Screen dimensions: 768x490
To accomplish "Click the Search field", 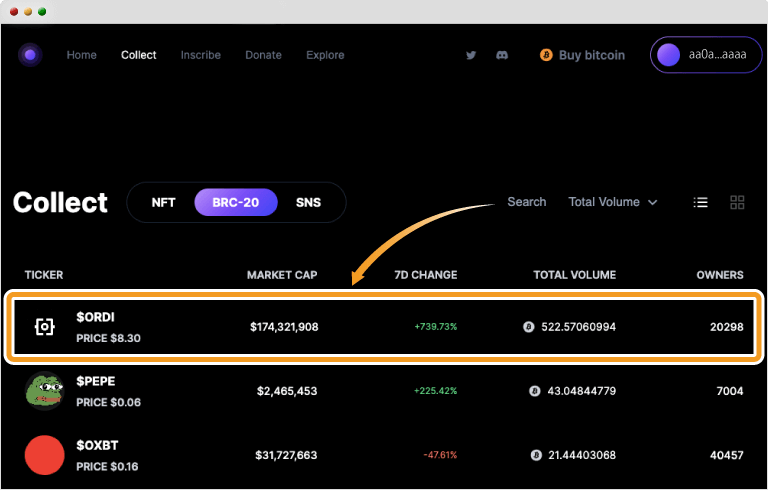I will 526,202.
